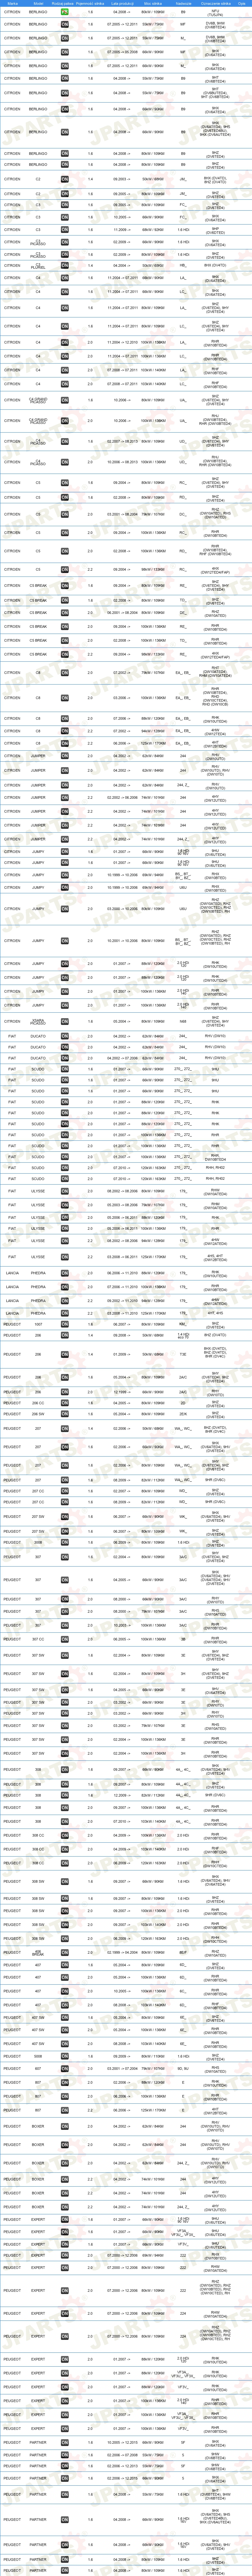Click the DN fuel icon in XSARA PICASSO row
Image resolution: width=252 pixels, height=2576 pixels.
65,1021
